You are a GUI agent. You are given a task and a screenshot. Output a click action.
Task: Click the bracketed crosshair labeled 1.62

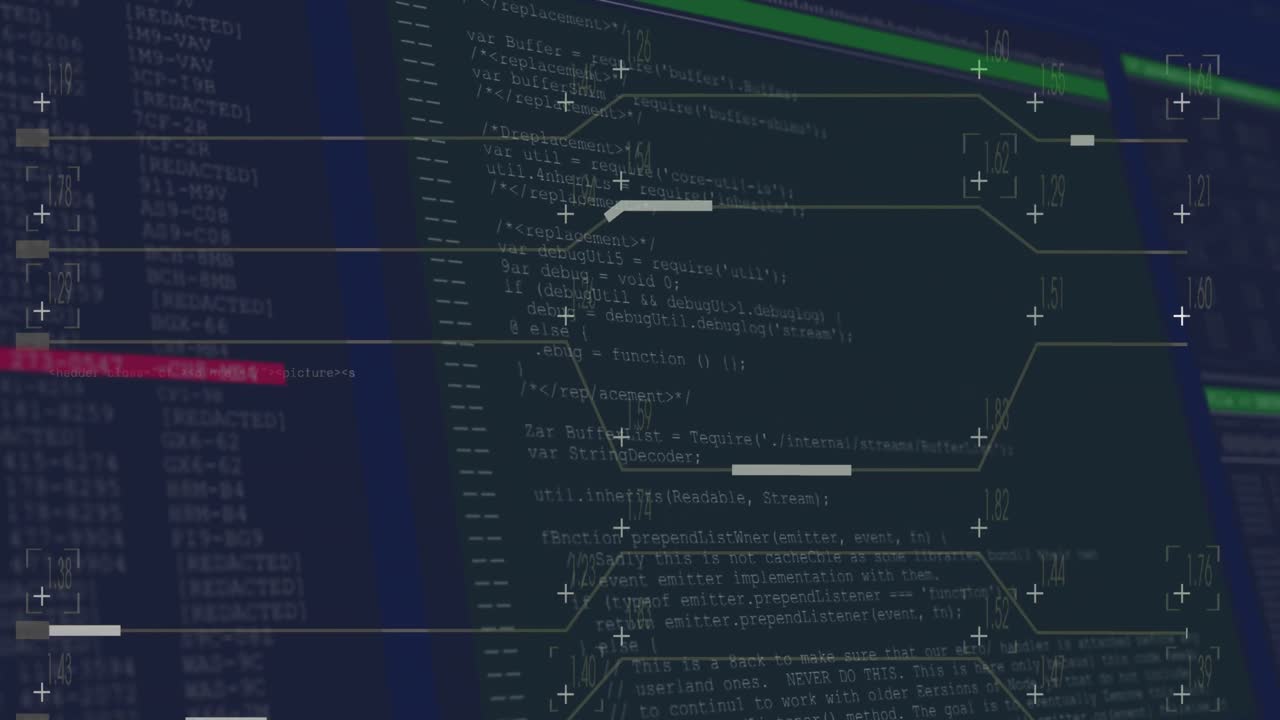click(x=978, y=181)
